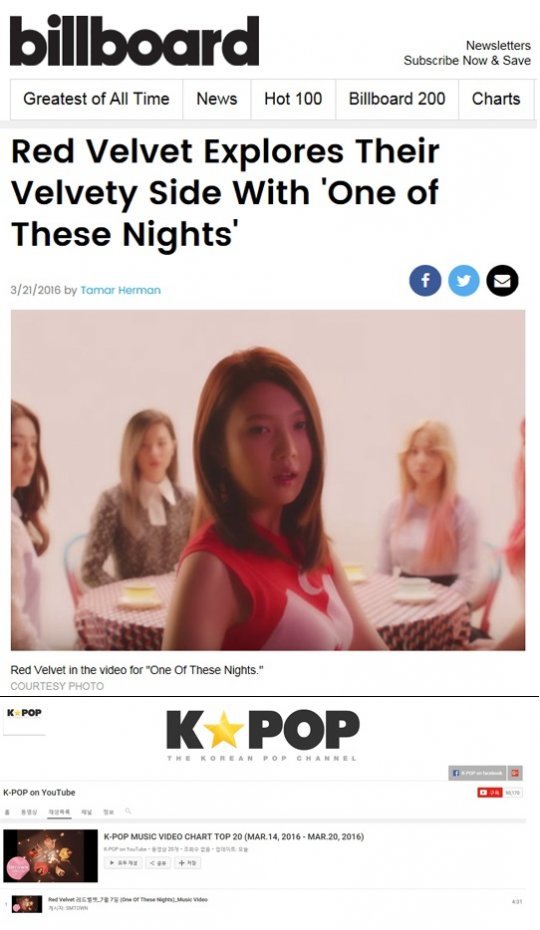Play all videos in the chart playlist
The width and height of the screenshot is (540, 930).
(x=123, y=863)
